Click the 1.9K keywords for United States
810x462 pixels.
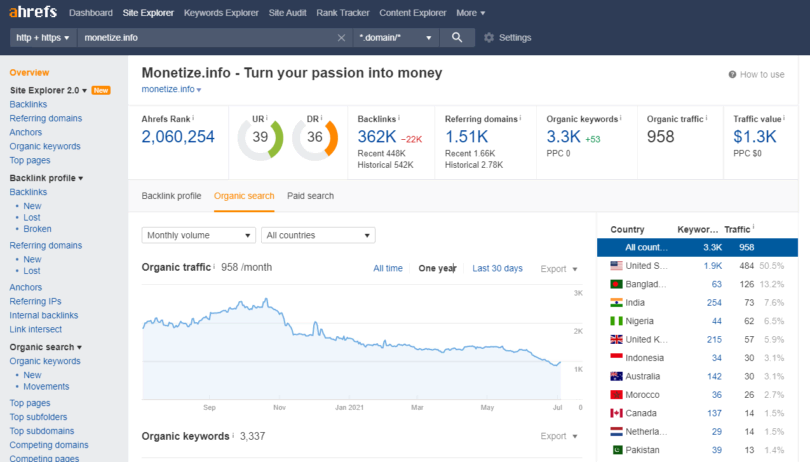click(713, 266)
